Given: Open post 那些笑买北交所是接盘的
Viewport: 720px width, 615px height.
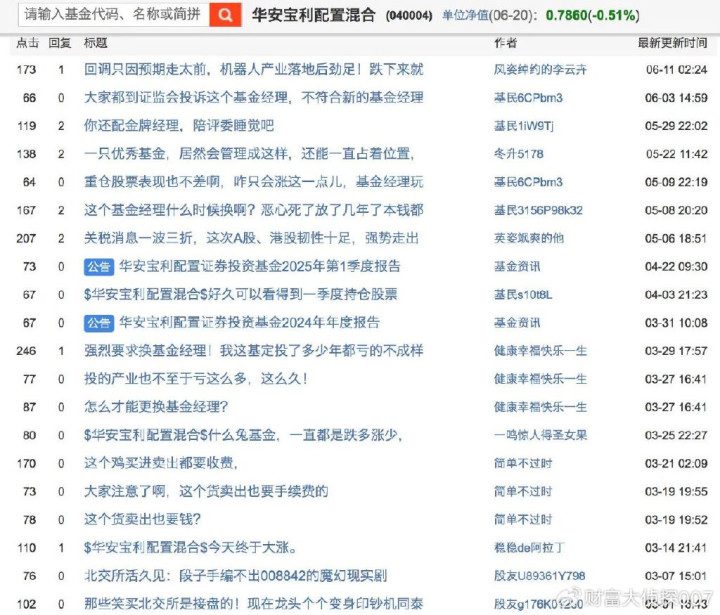Looking at the screenshot, I should coord(253,604).
